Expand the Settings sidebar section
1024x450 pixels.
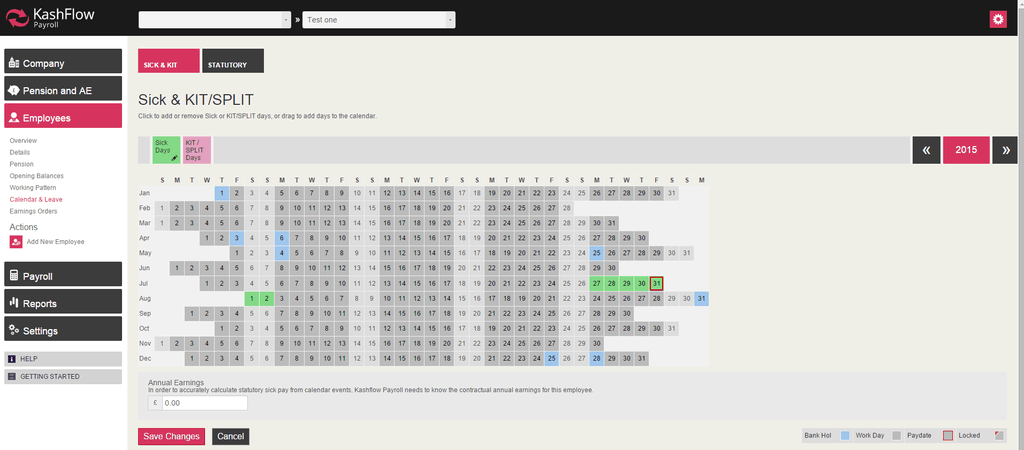click(63, 330)
